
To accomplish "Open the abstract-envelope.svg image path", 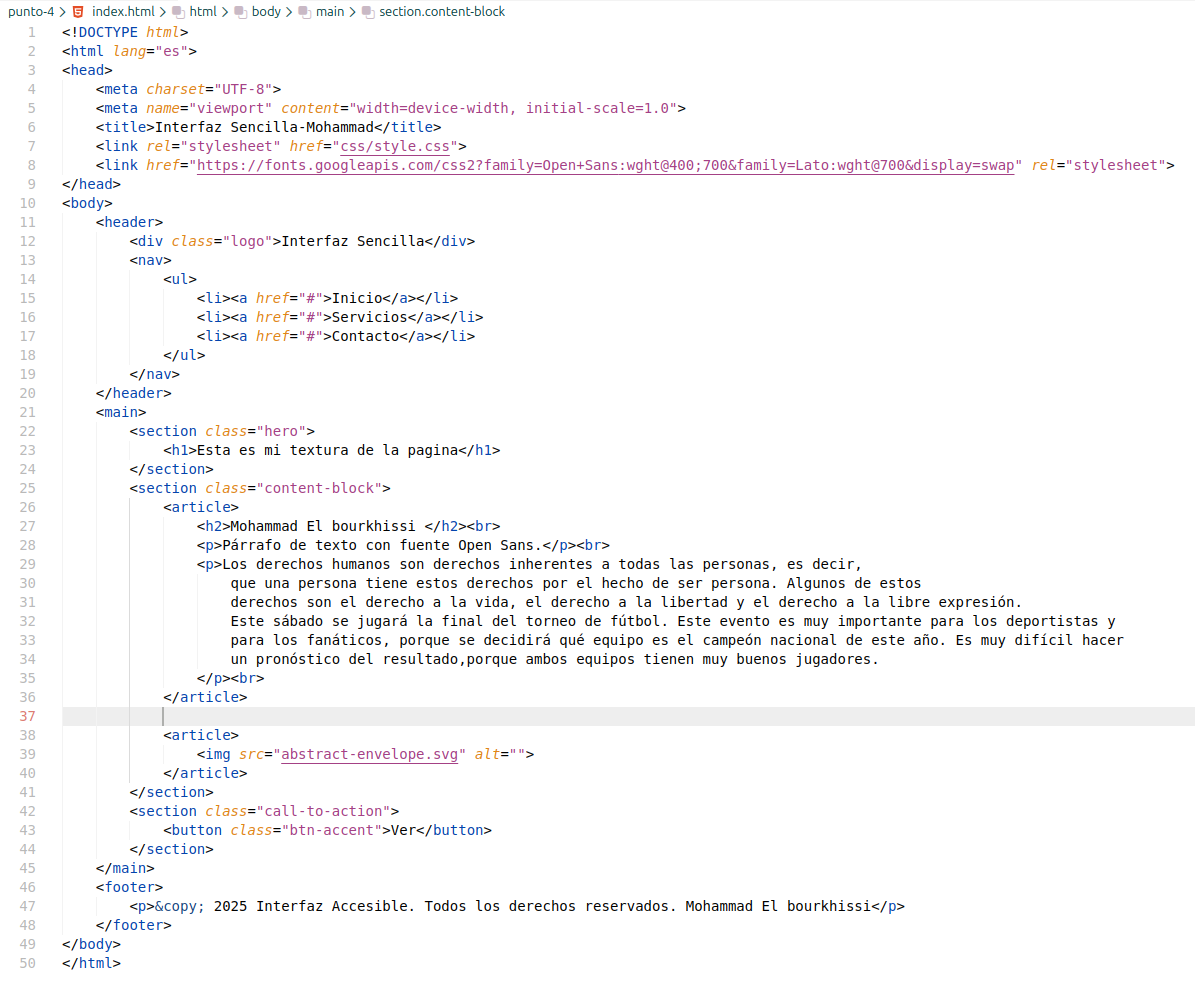I will click(374, 754).
